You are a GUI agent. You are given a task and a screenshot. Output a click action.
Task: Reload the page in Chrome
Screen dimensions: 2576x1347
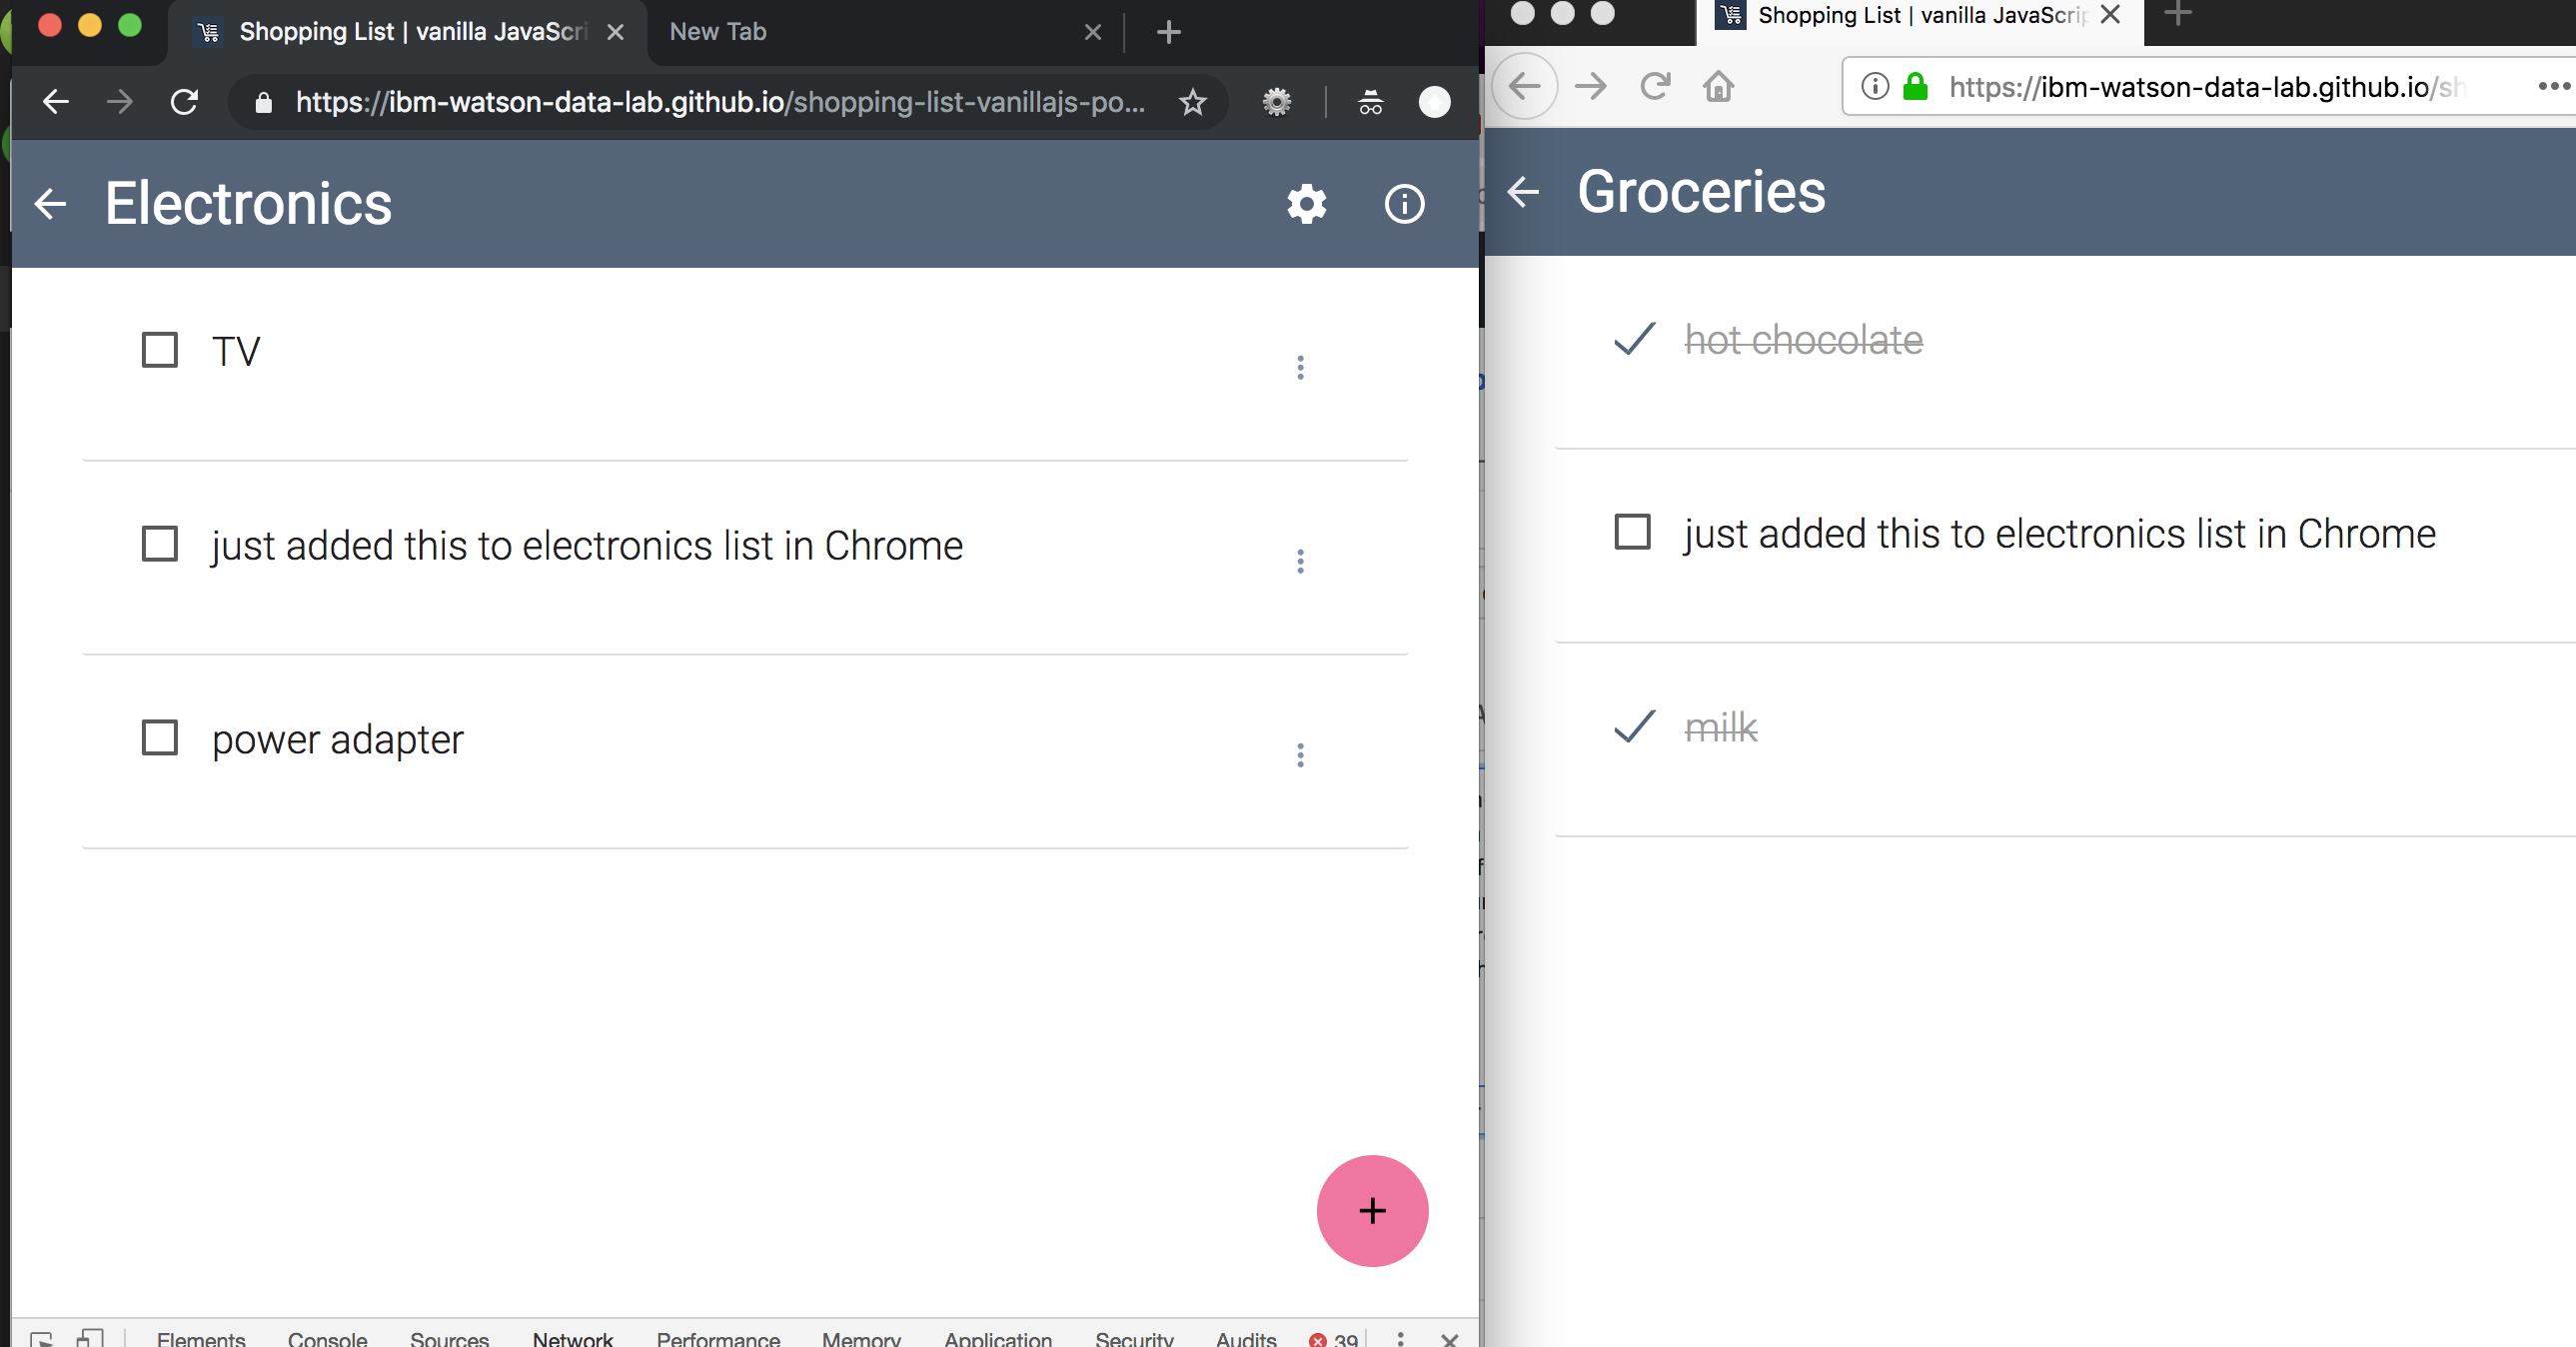(184, 102)
